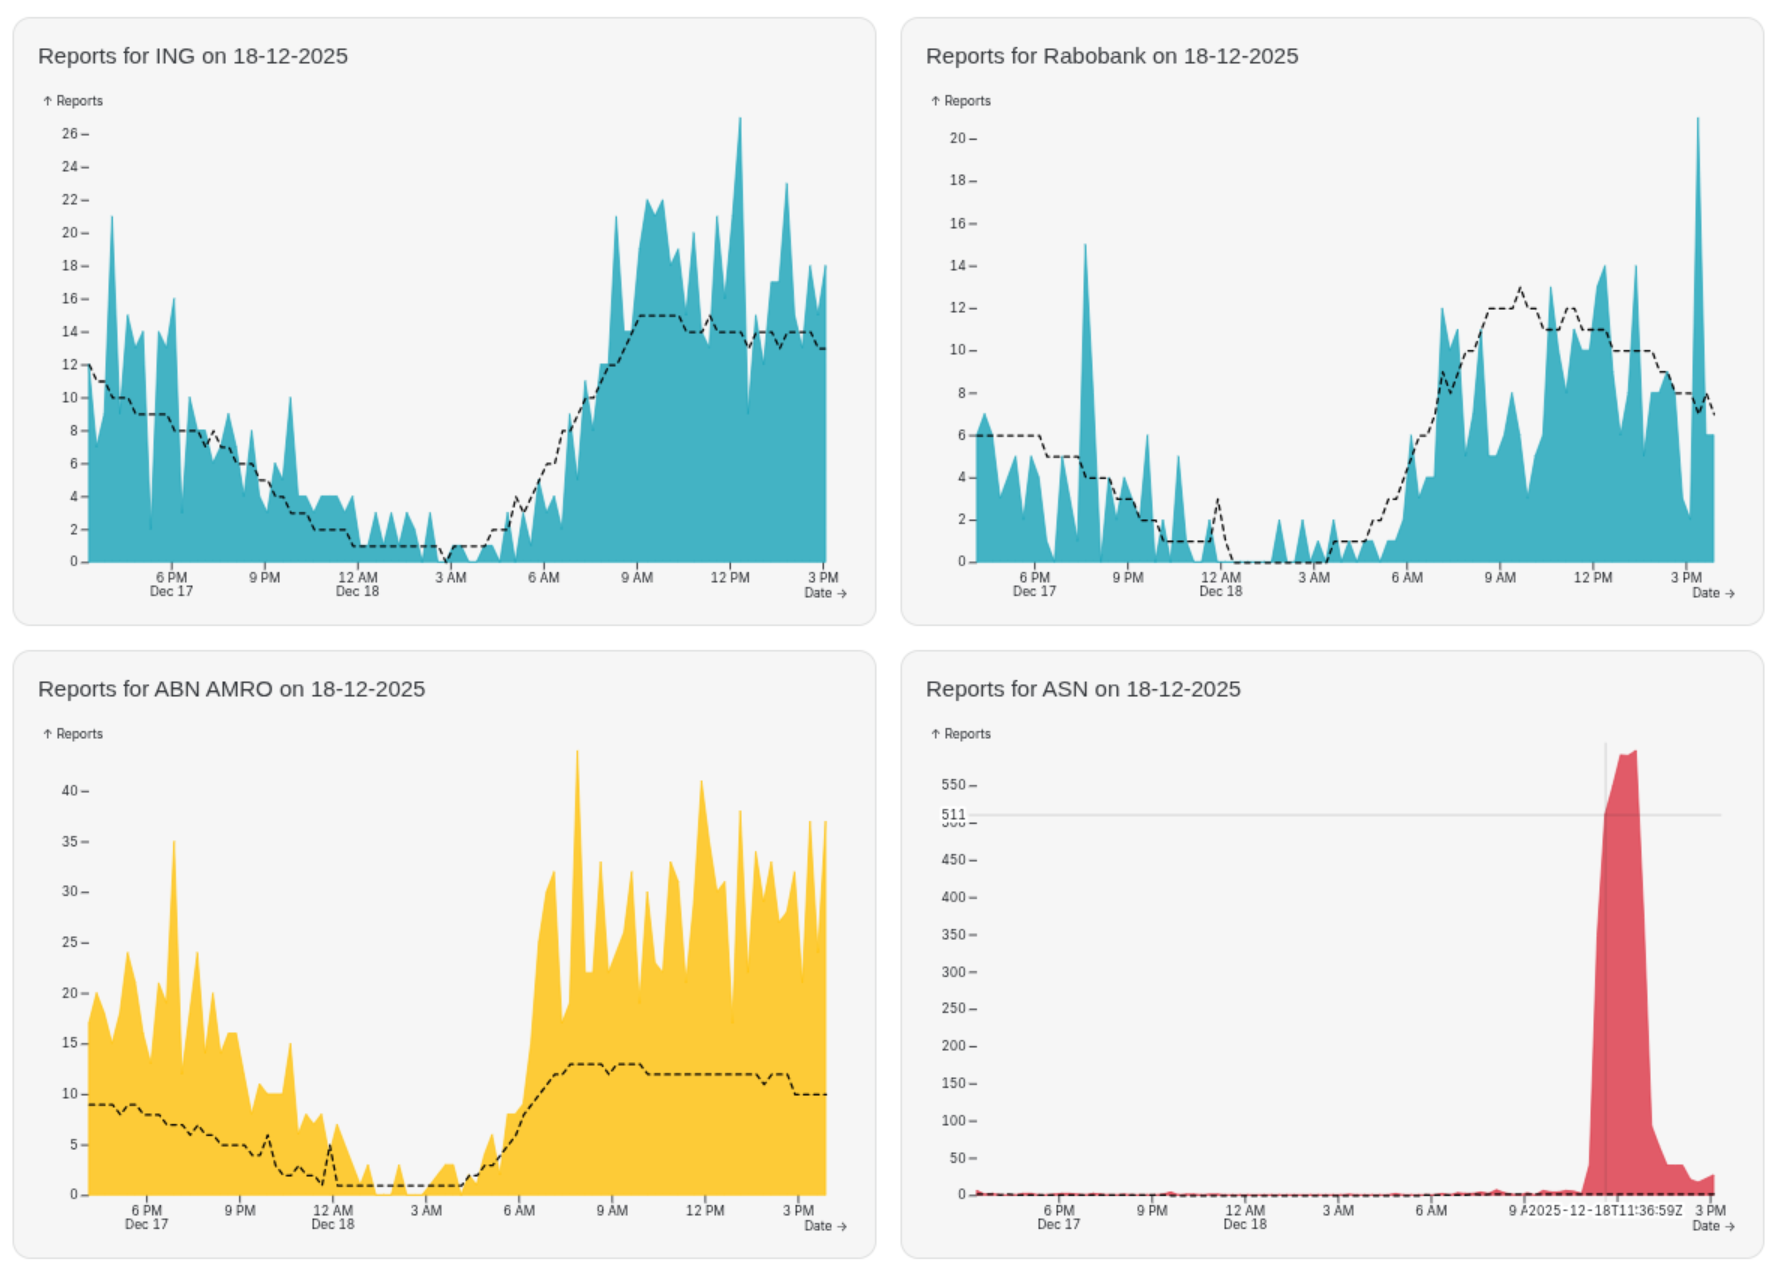Click the up-arrow Reports label in ASN chart
This screenshot has height=1270, width=1777.
point(961,734)
